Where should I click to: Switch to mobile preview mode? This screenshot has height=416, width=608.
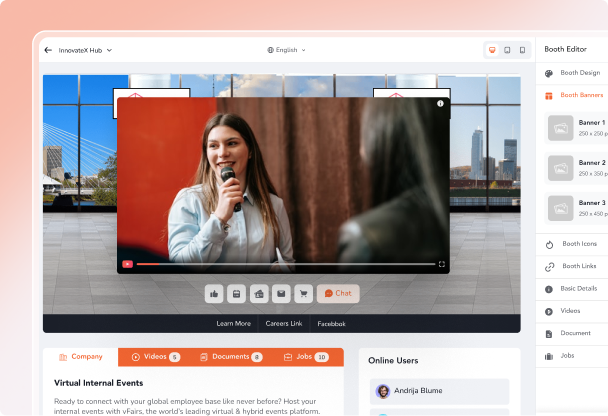522,50
